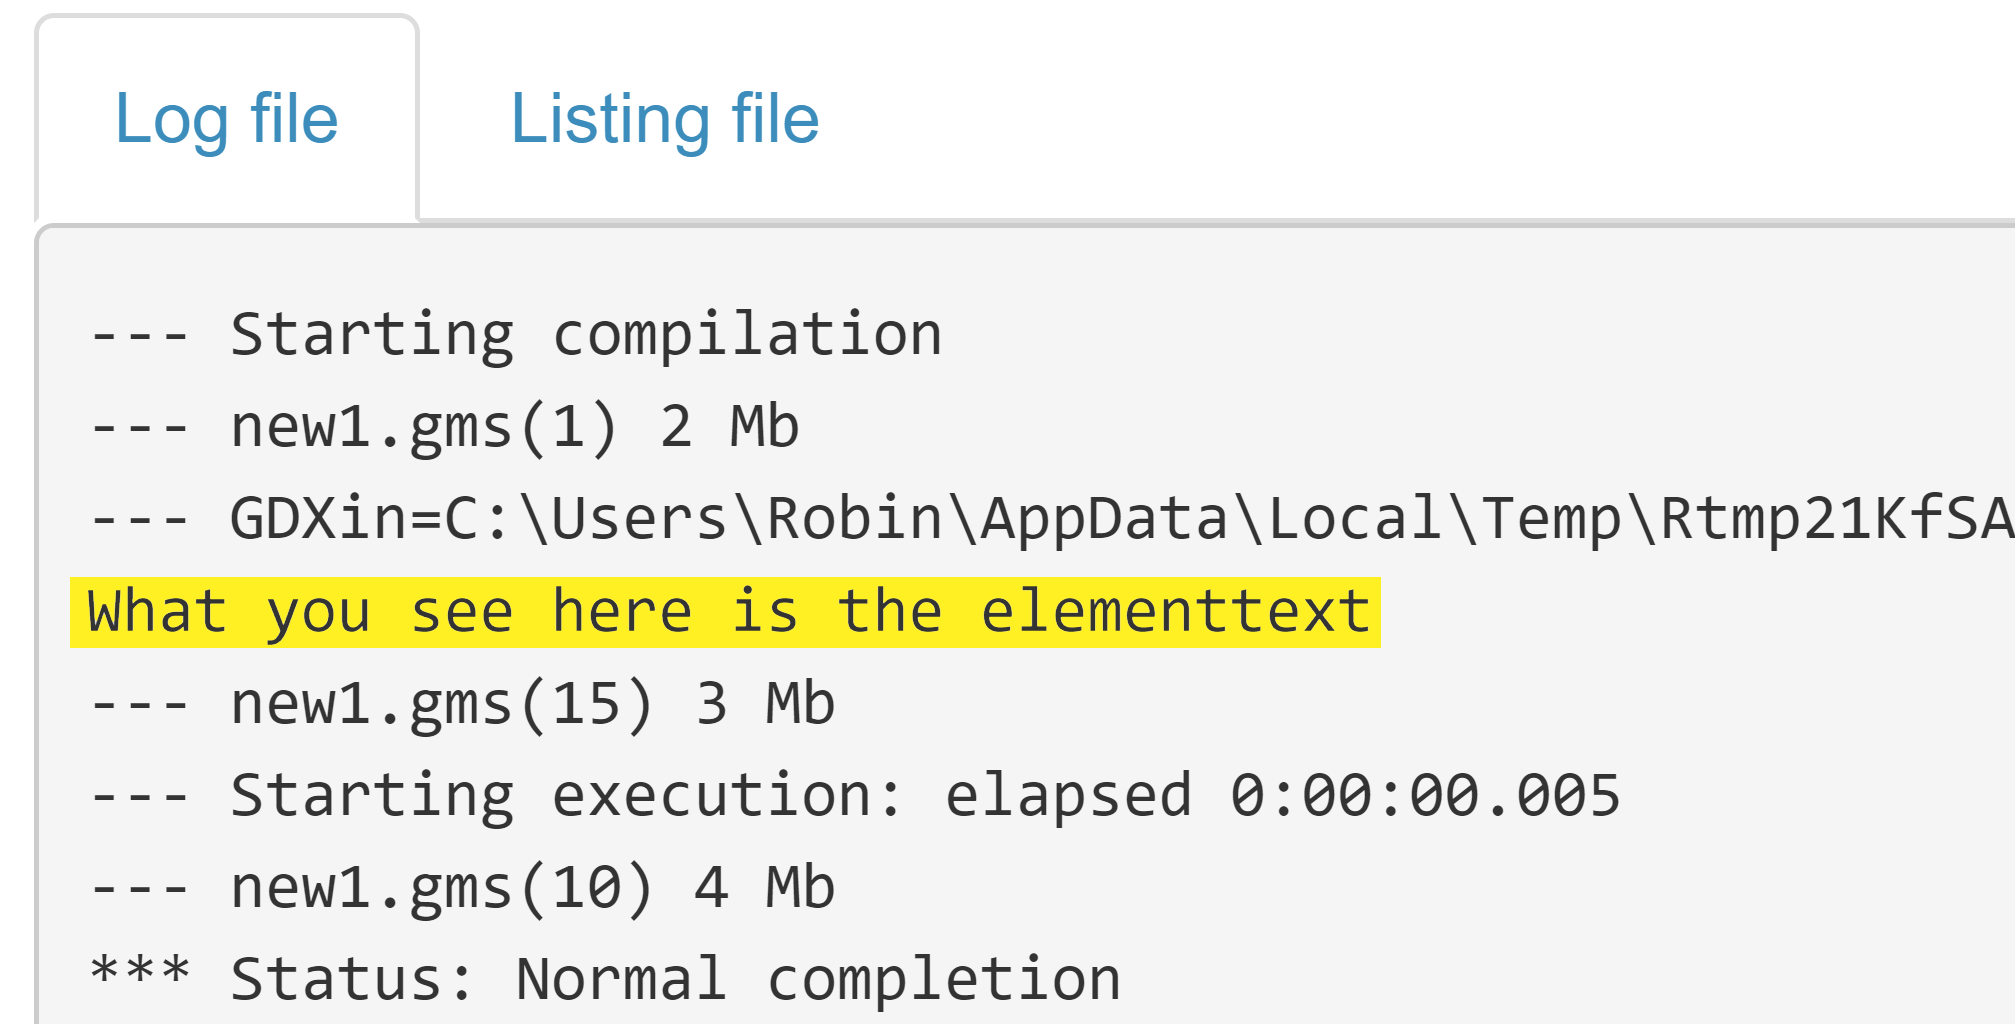Click the "Starting compilation" log line
Viewport: 2015px width, 1024px height.
tap(585, 334)
